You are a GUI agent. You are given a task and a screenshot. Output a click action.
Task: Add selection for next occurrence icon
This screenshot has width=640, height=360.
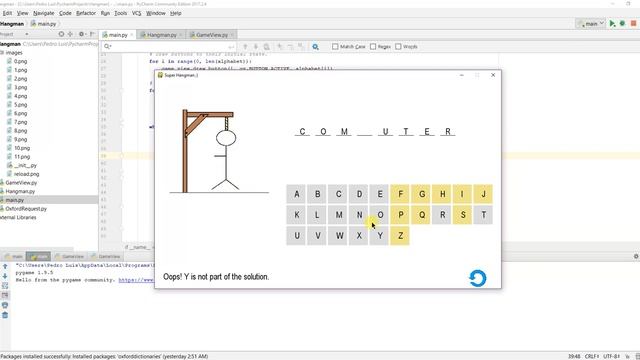click(x=280, y=47)
